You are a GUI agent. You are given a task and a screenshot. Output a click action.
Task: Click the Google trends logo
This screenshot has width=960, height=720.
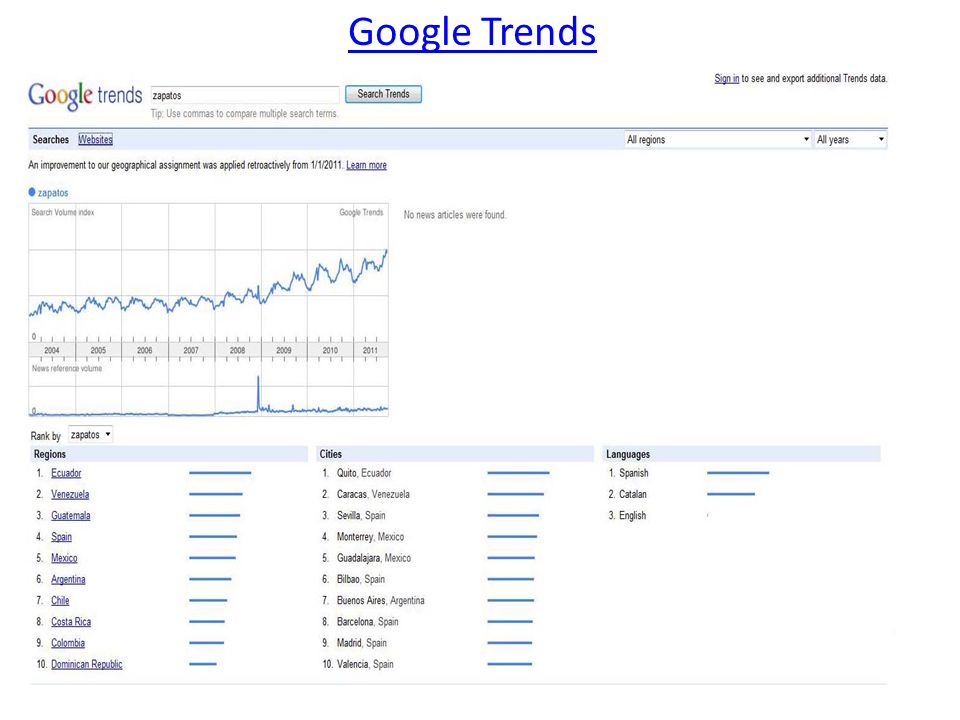coord(85,96)
